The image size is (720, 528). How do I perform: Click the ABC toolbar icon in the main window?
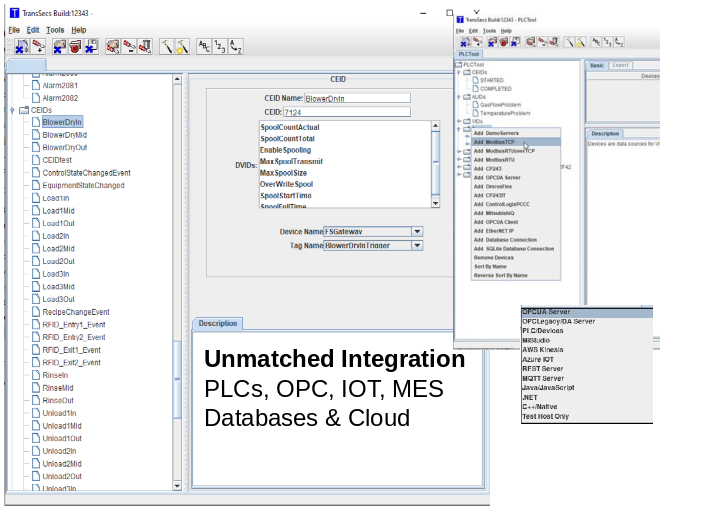tap(203, 47)
